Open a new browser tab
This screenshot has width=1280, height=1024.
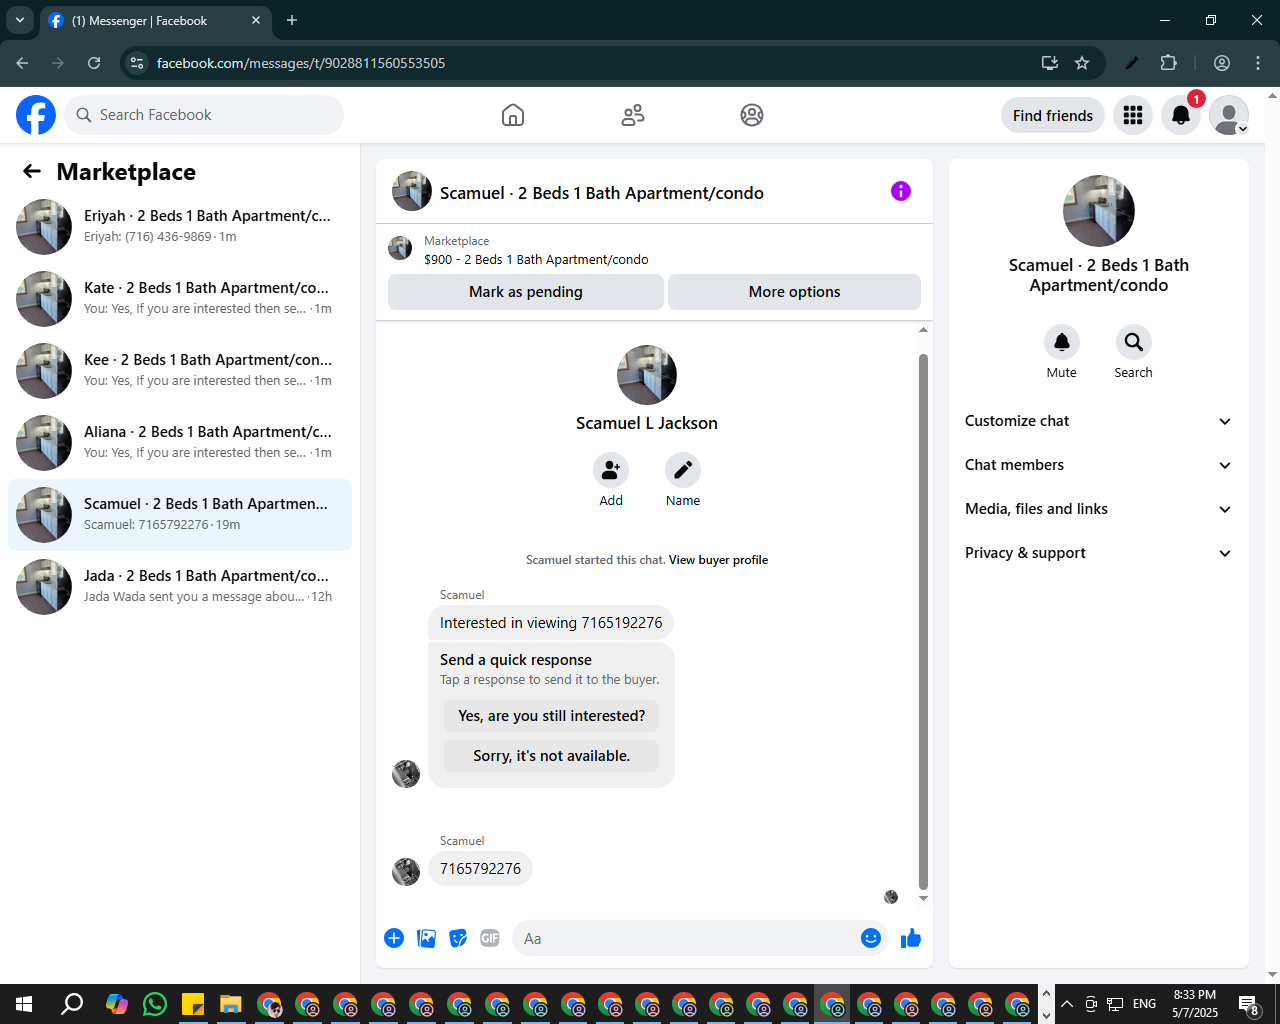tap(292, 20)
